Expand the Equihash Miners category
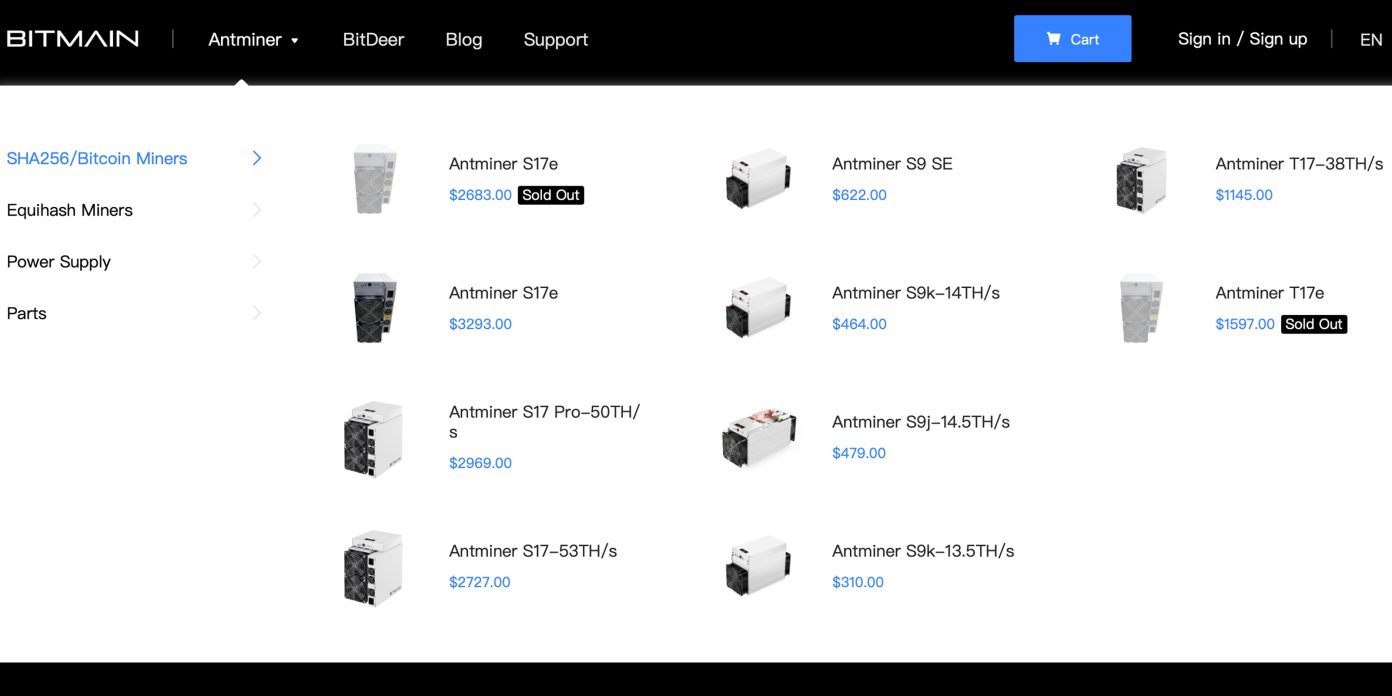The image size is (1392, 696). tap(70, 210)
